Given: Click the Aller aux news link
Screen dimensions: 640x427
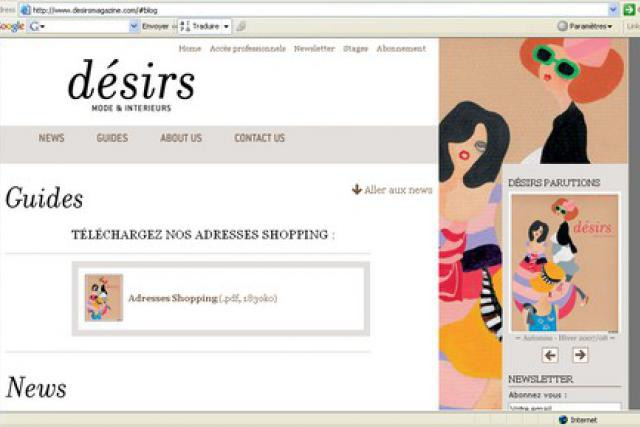Looking at the screenshot, I should (398, 190).
